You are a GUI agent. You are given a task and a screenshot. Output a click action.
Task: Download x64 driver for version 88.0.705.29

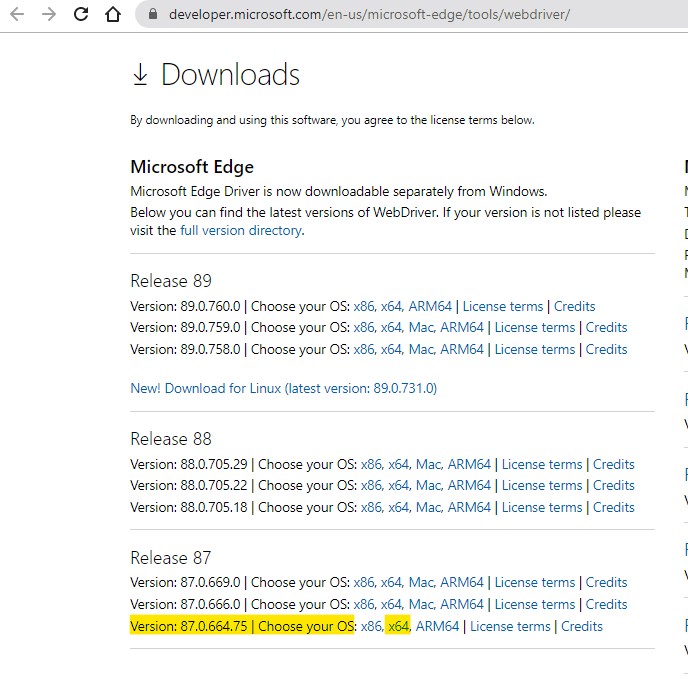point(399,464)
